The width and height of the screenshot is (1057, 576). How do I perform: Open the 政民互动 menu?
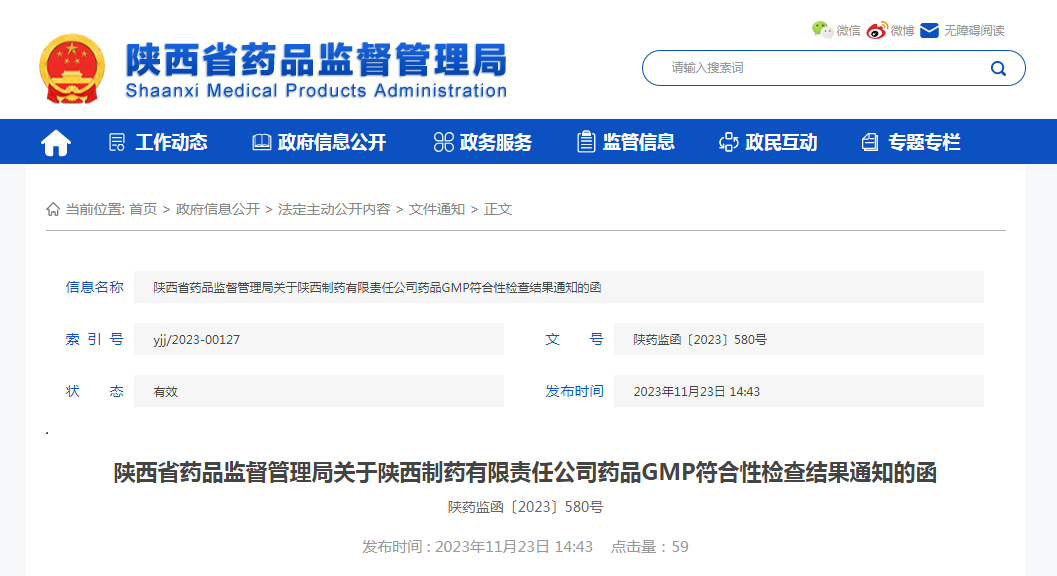(x=781, y=142)
